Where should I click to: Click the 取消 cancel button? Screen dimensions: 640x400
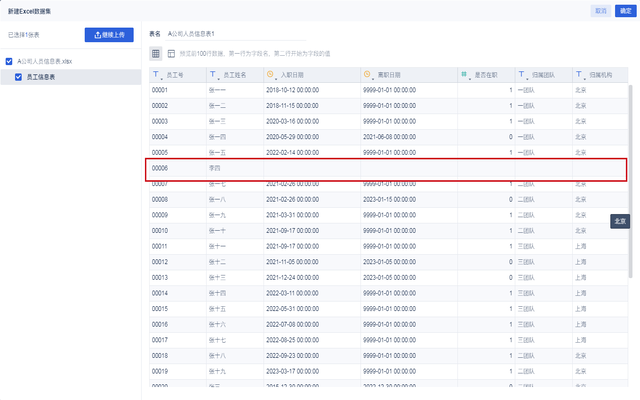(x=600, y=11)
